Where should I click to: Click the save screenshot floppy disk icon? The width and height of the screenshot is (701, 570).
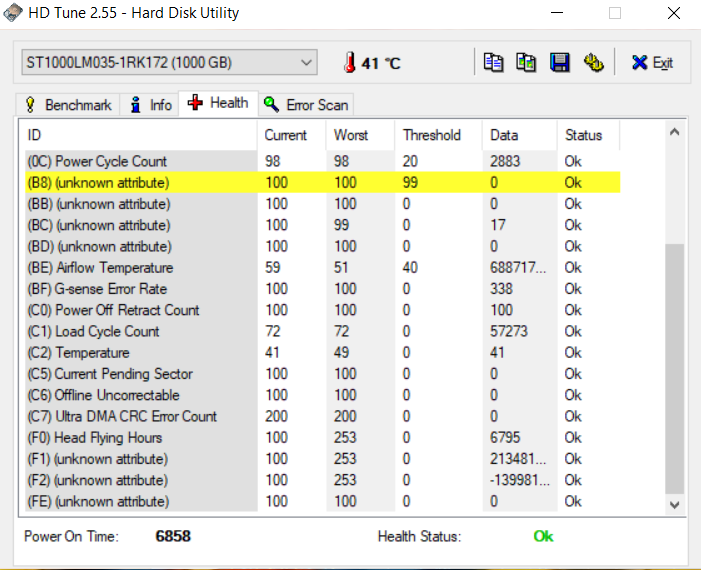pyautogui.click(x=560, y=63)
